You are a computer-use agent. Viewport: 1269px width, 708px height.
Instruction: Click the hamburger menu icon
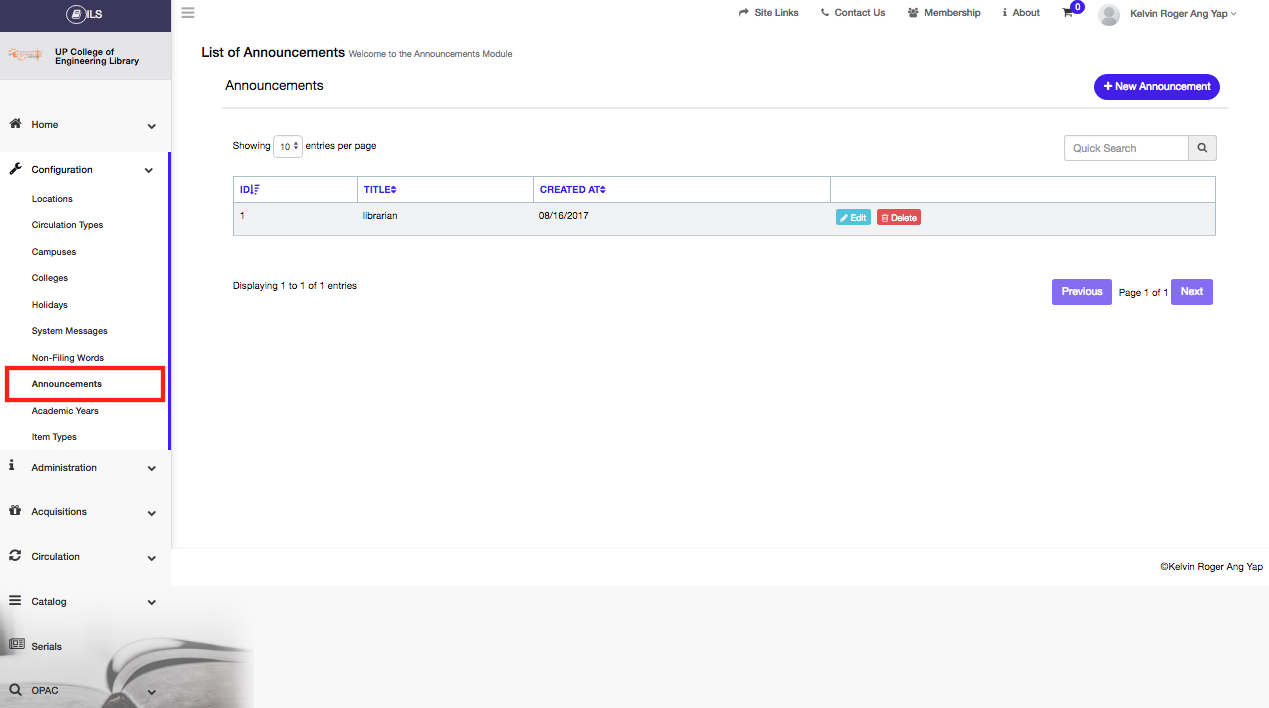[188, 13]
